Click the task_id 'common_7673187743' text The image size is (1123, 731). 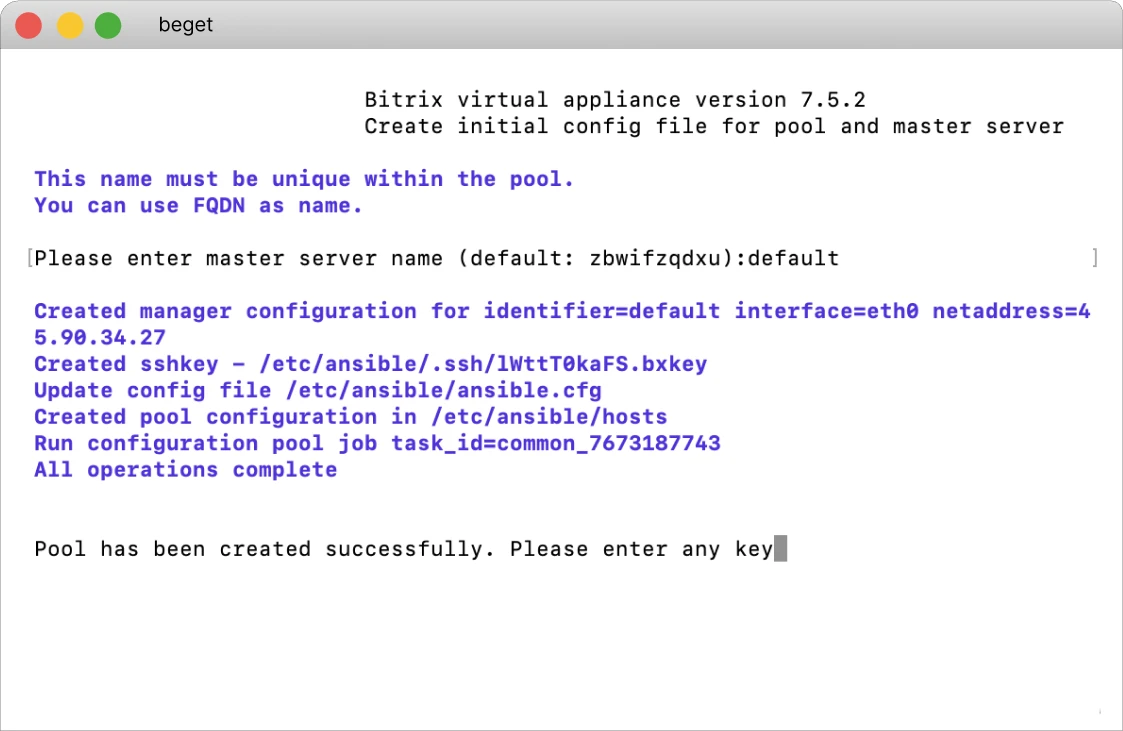coord(555,443)
